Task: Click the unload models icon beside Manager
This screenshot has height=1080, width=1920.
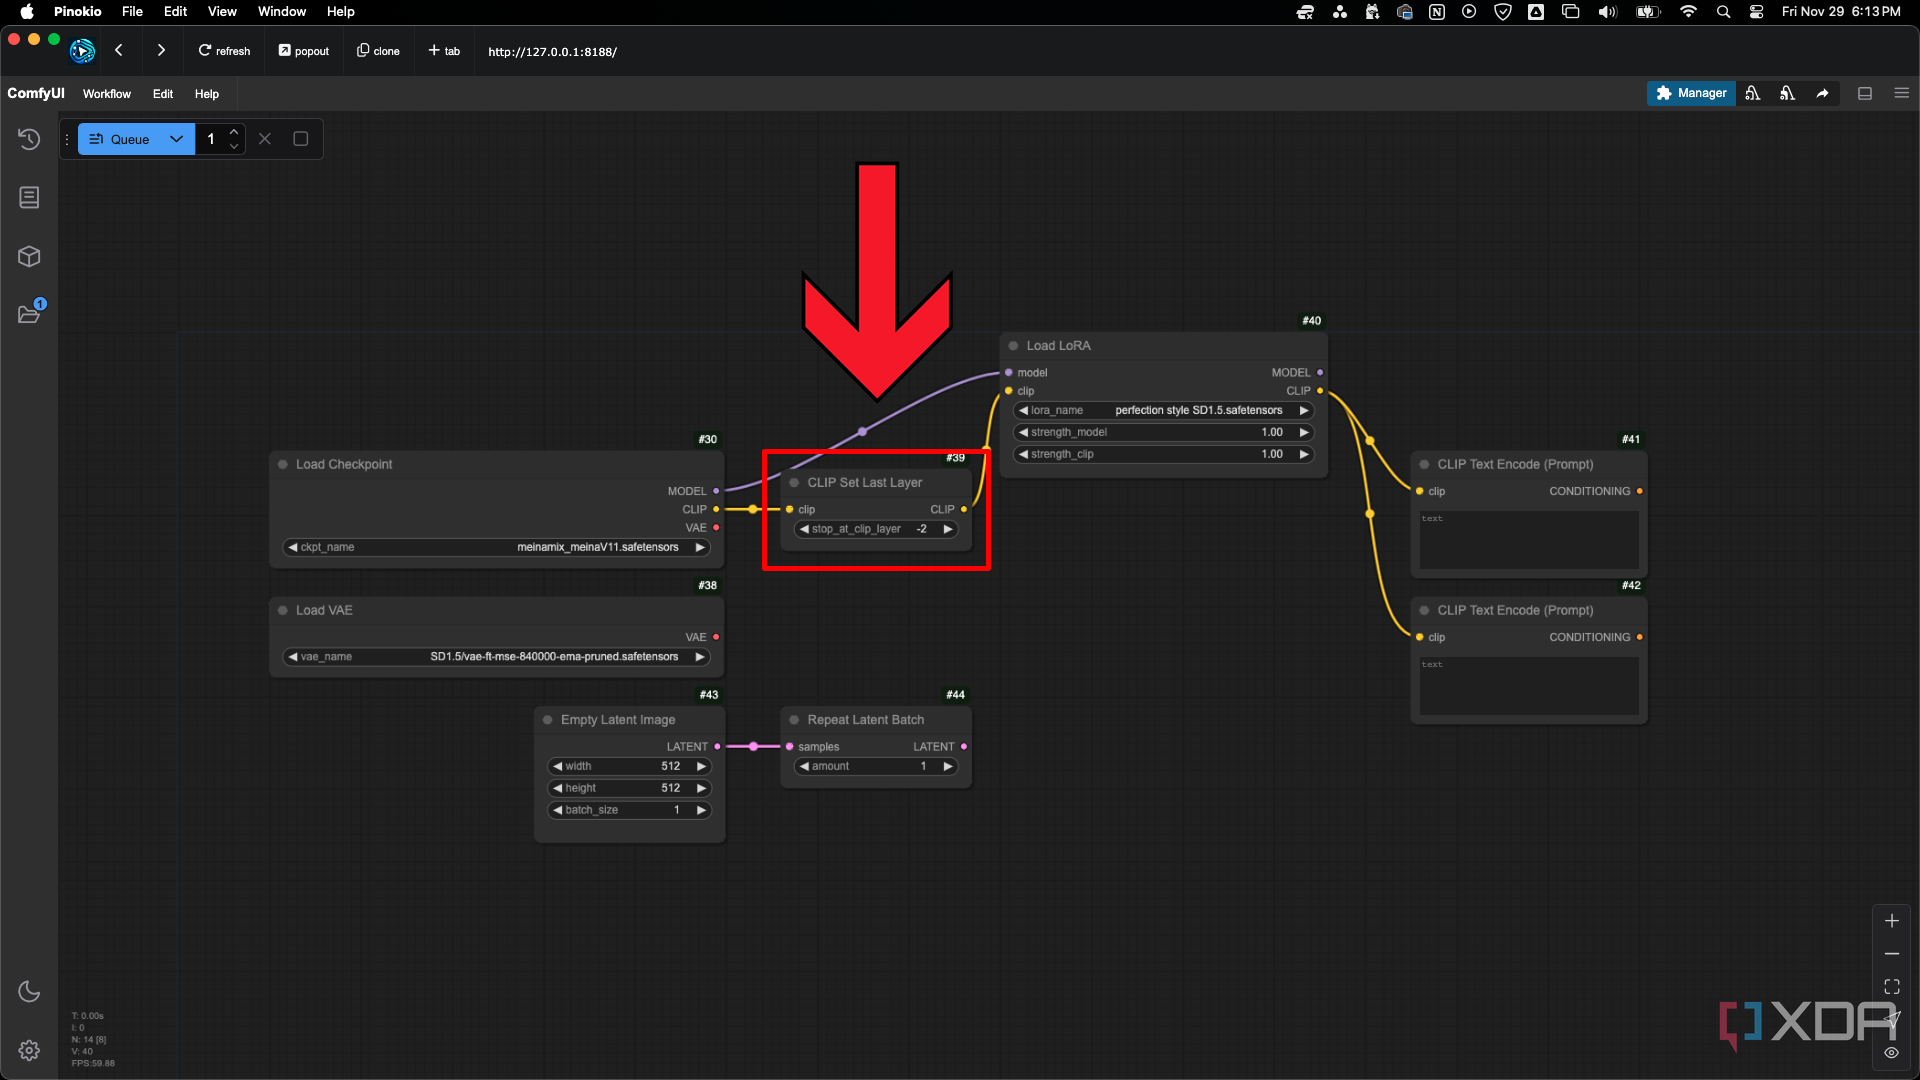Action: (x=1753, y=93)
